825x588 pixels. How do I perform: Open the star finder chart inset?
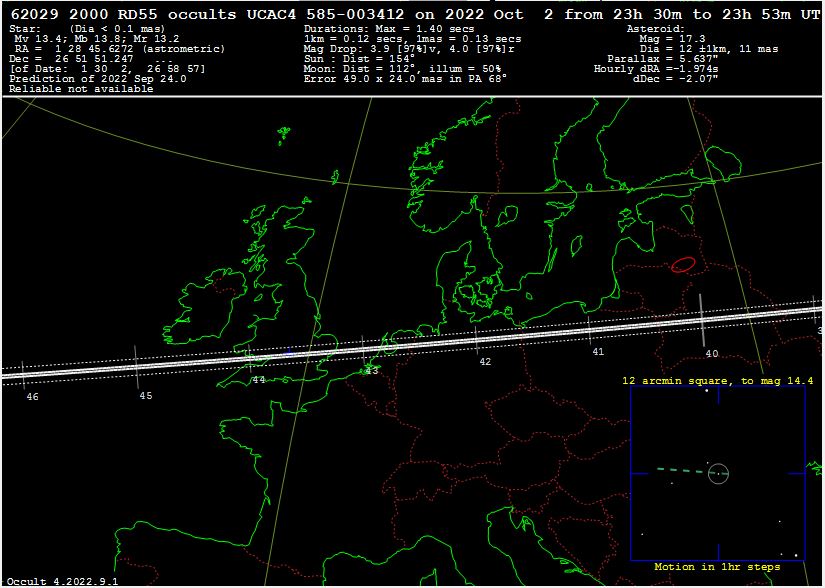coord(717,474)
